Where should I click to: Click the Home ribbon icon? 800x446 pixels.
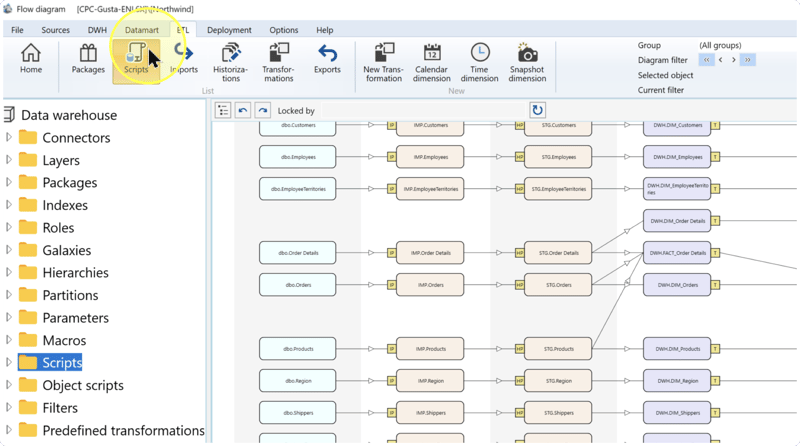pos(31,59)
